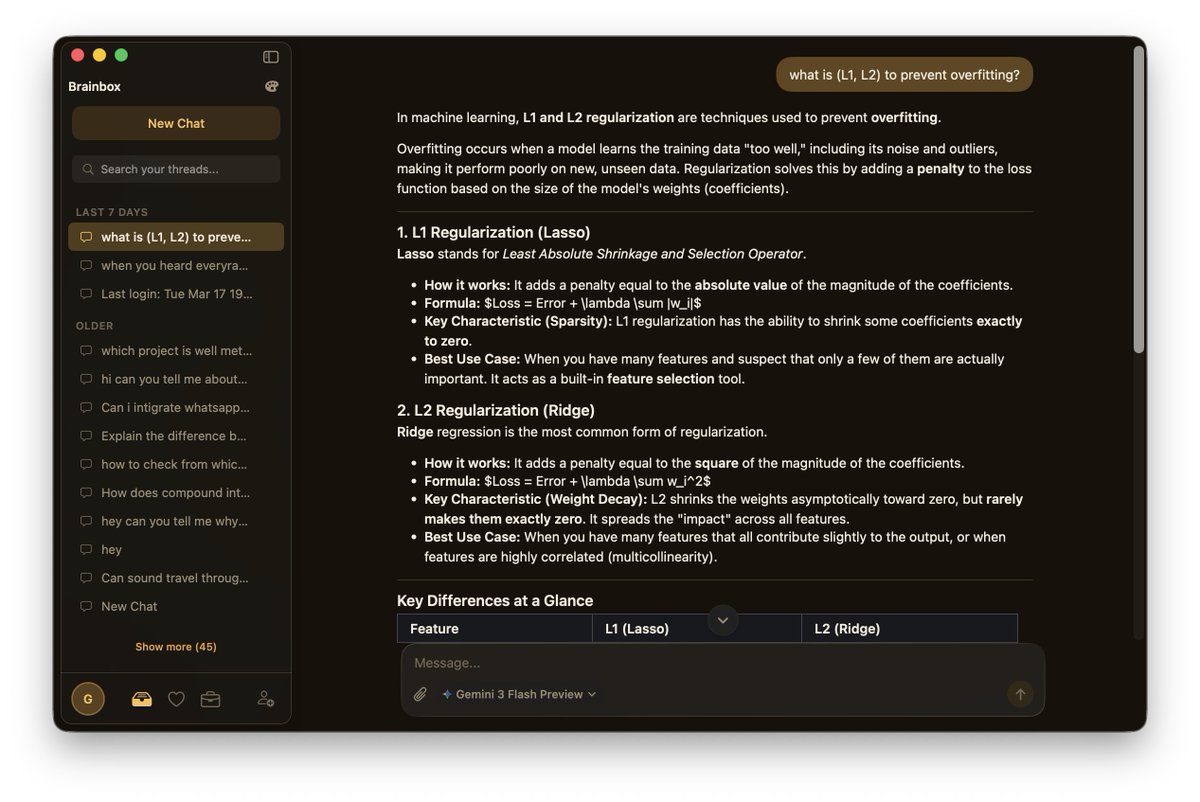Click 'Key Characteristic (Weight Decay):' bullet text
This screenshot has height=802, width=1200.
coord(536,499)
